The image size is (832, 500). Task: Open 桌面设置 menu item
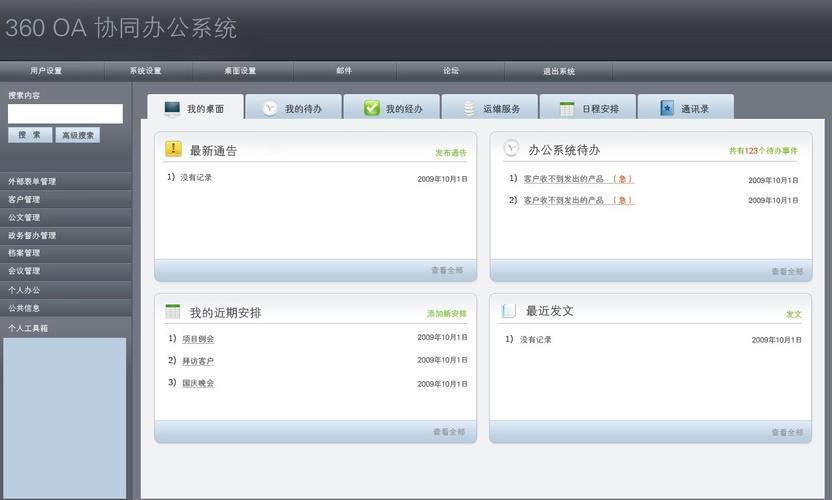(x=240, y=71)
